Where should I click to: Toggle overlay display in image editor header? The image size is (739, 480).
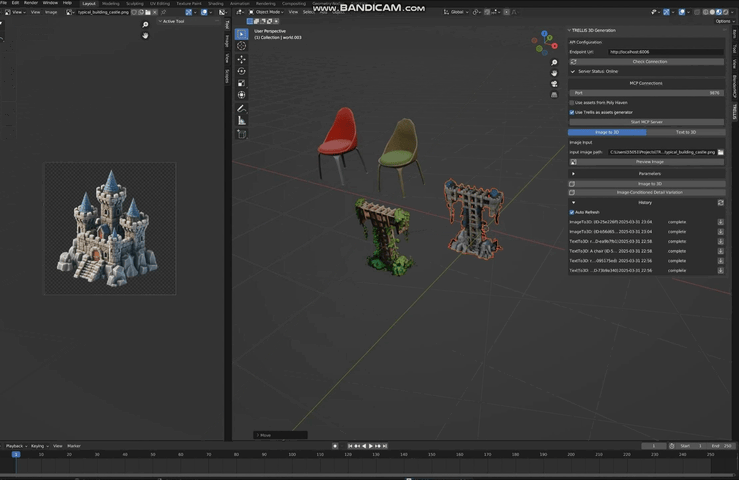pyautogui.click(x=204, y=12)
